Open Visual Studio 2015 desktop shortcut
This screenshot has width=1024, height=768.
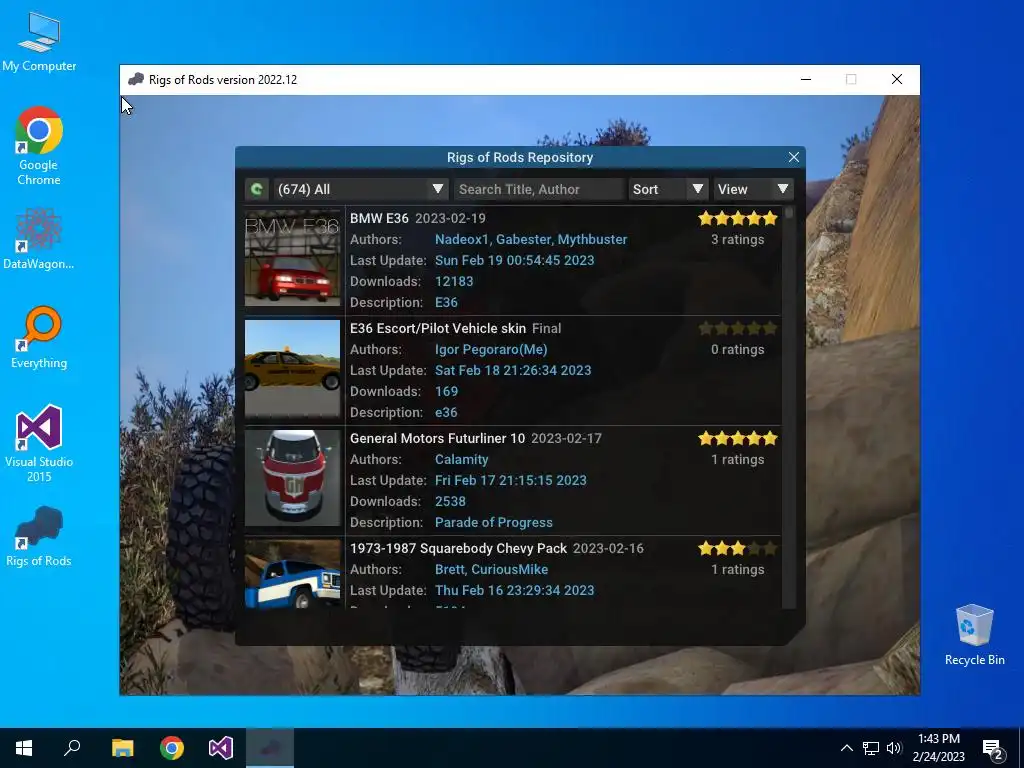click(39, 444)
